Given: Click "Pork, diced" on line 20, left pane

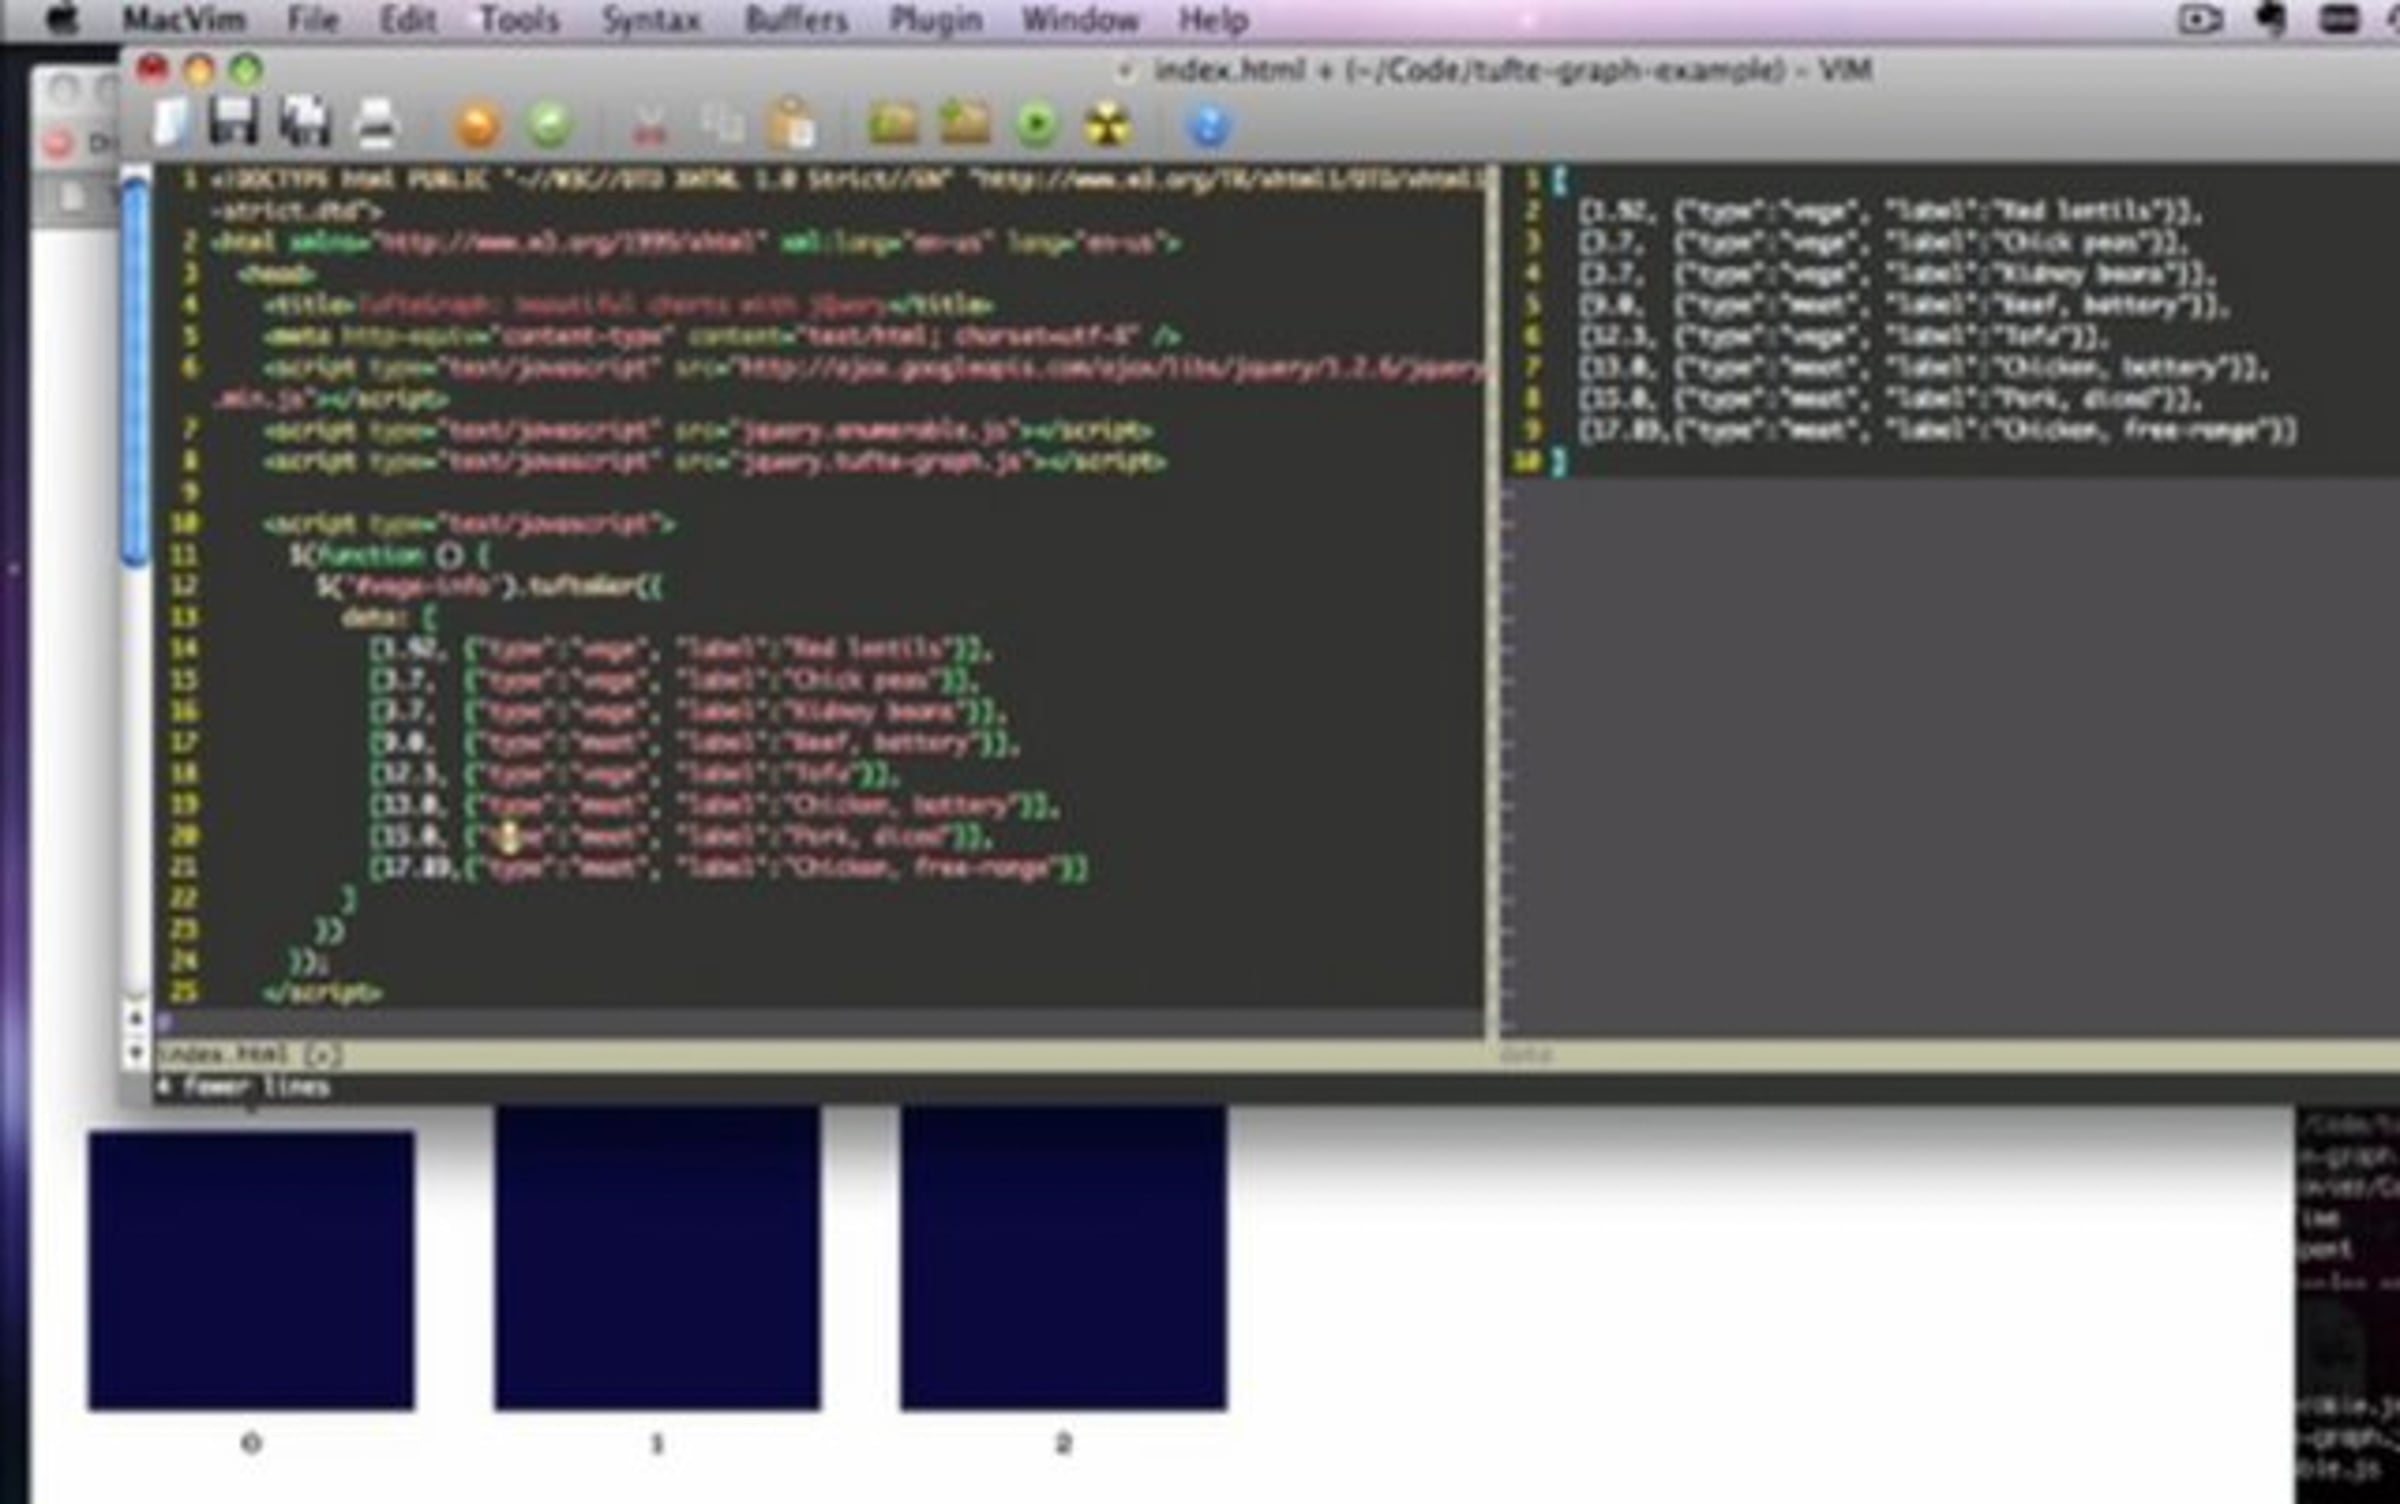Looking at the screenshot, I should [x=868, y=836].
